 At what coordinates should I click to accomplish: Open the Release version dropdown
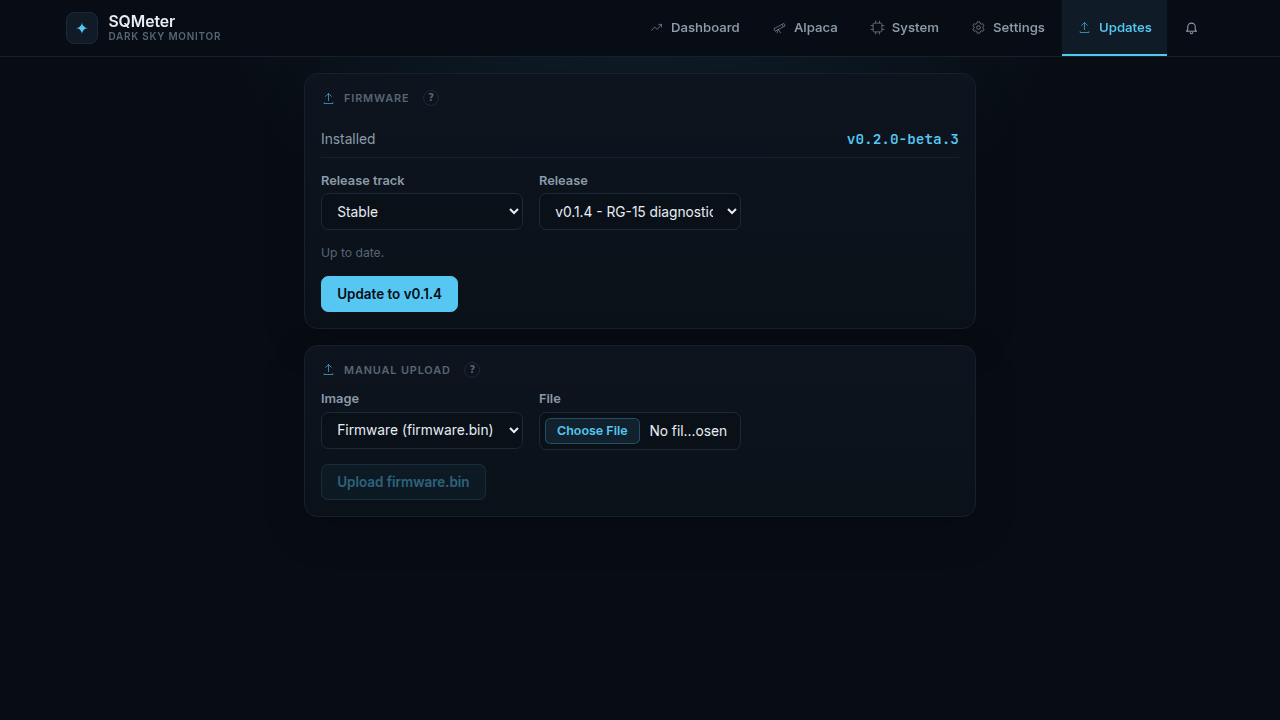point(640,212)
